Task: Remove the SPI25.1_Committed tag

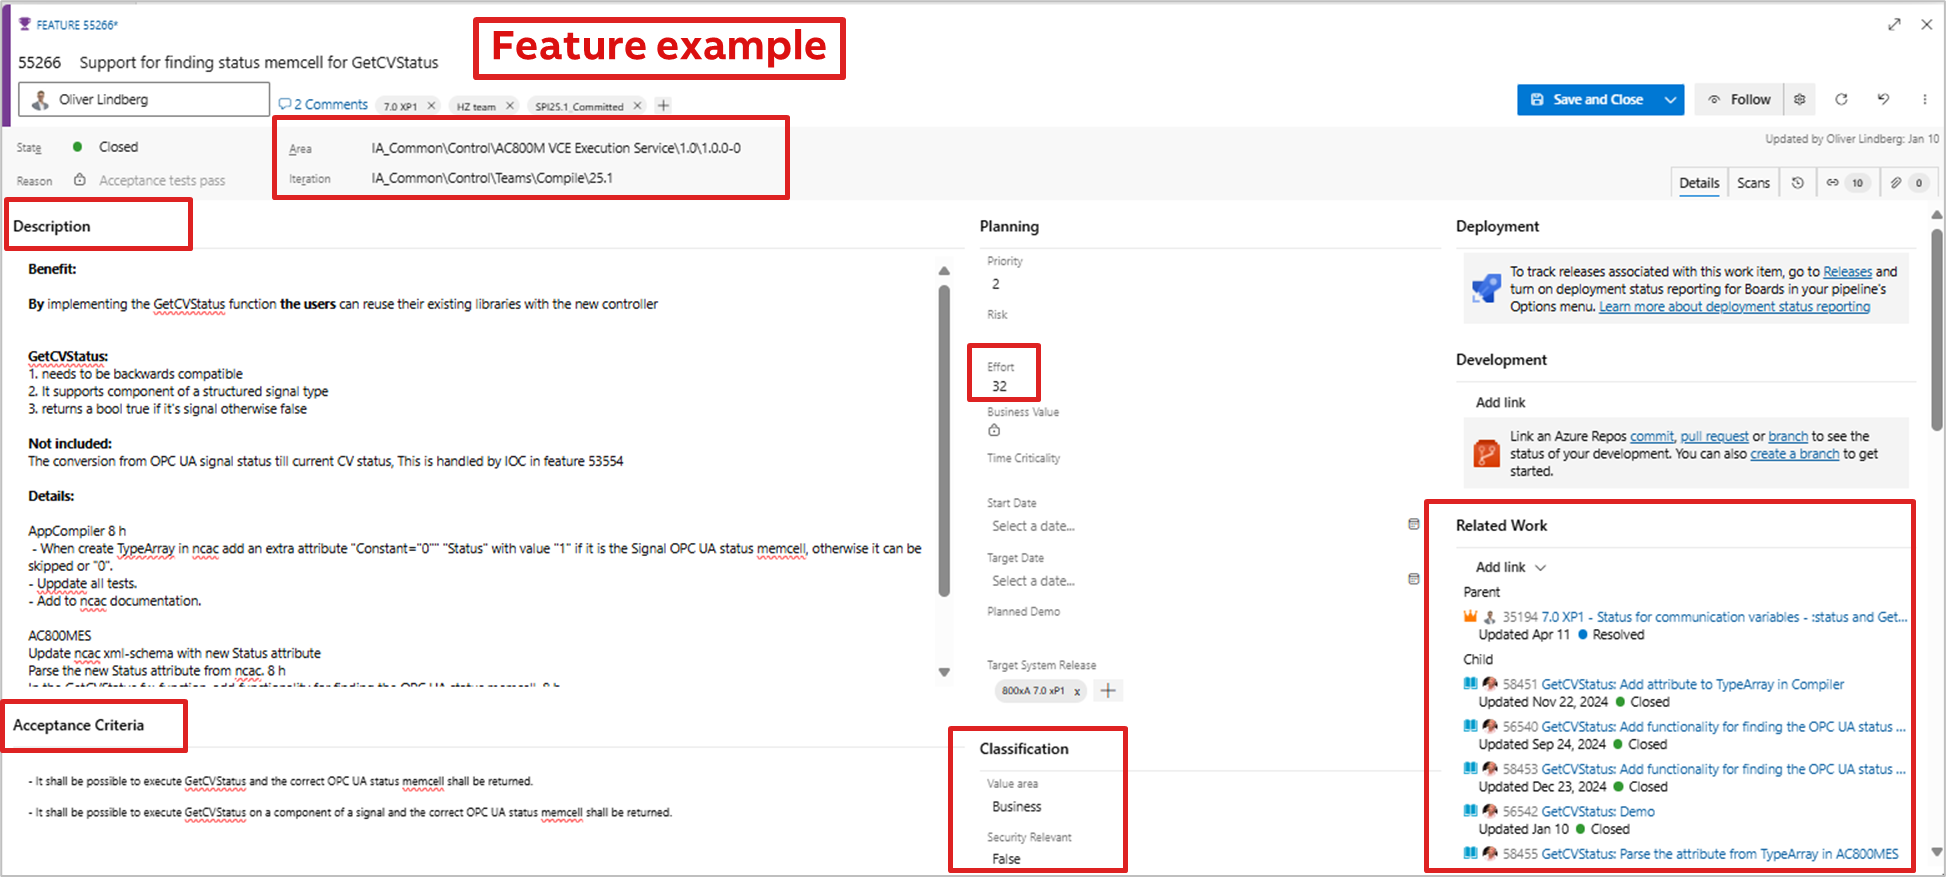Action: tap(638, 106)
